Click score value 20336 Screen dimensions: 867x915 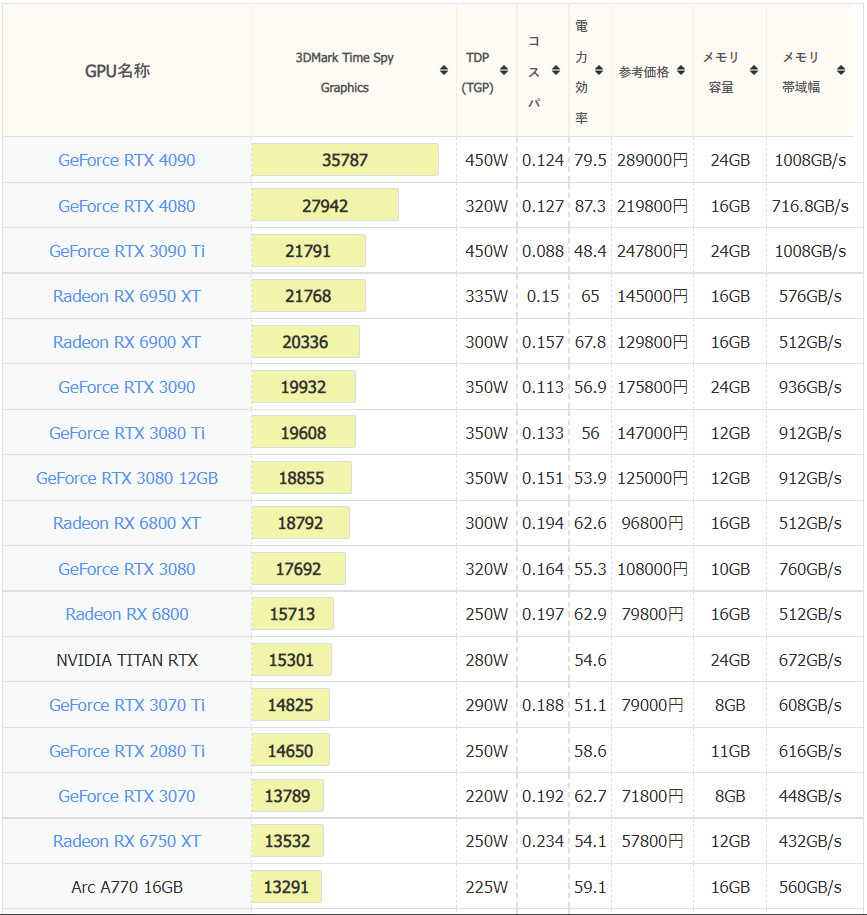tap(305, 342)
